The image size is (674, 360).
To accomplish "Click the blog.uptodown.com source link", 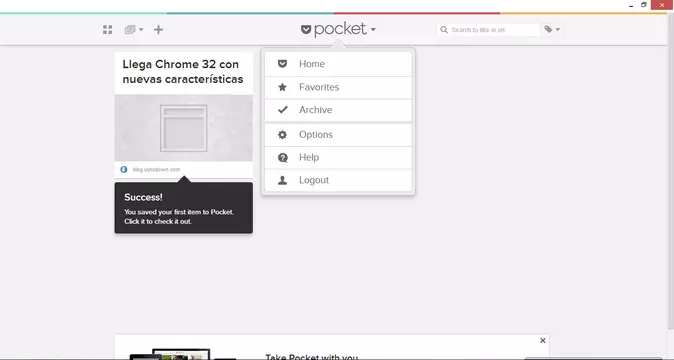I will [156, 170].
